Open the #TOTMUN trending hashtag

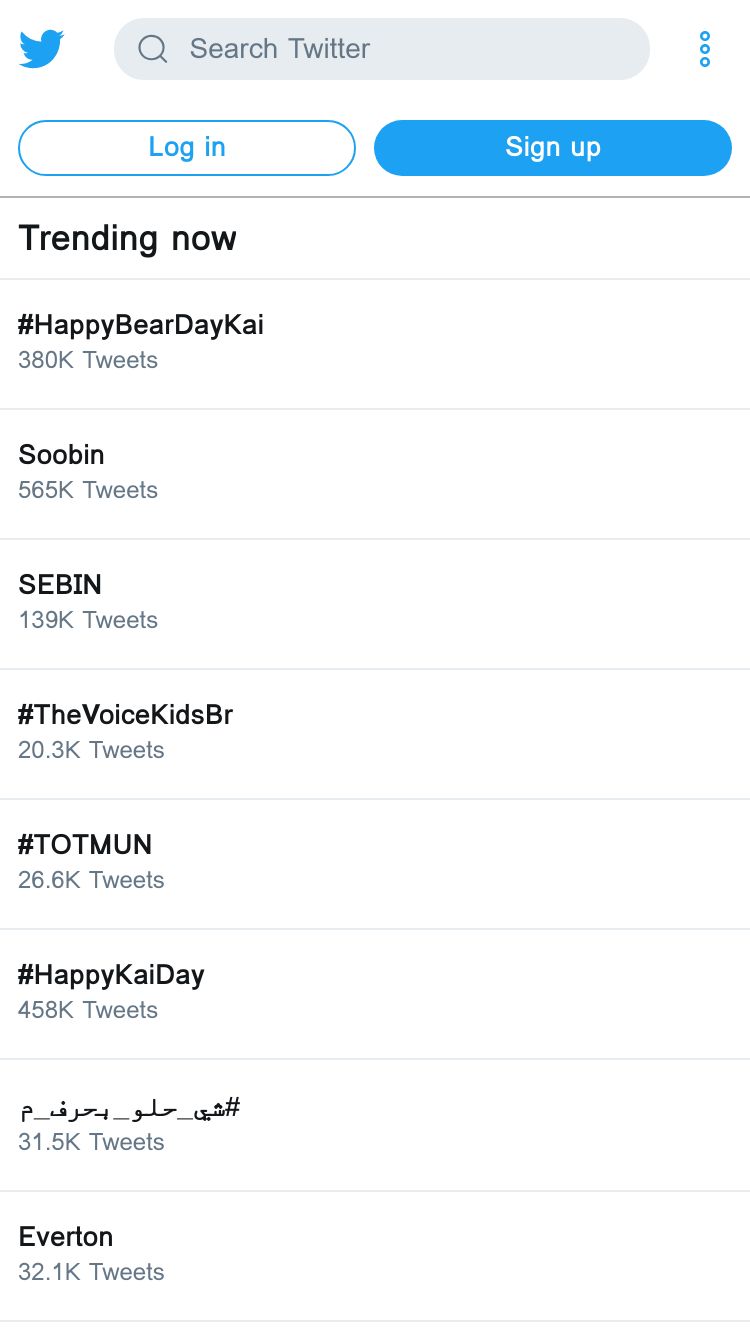point(85,845)
